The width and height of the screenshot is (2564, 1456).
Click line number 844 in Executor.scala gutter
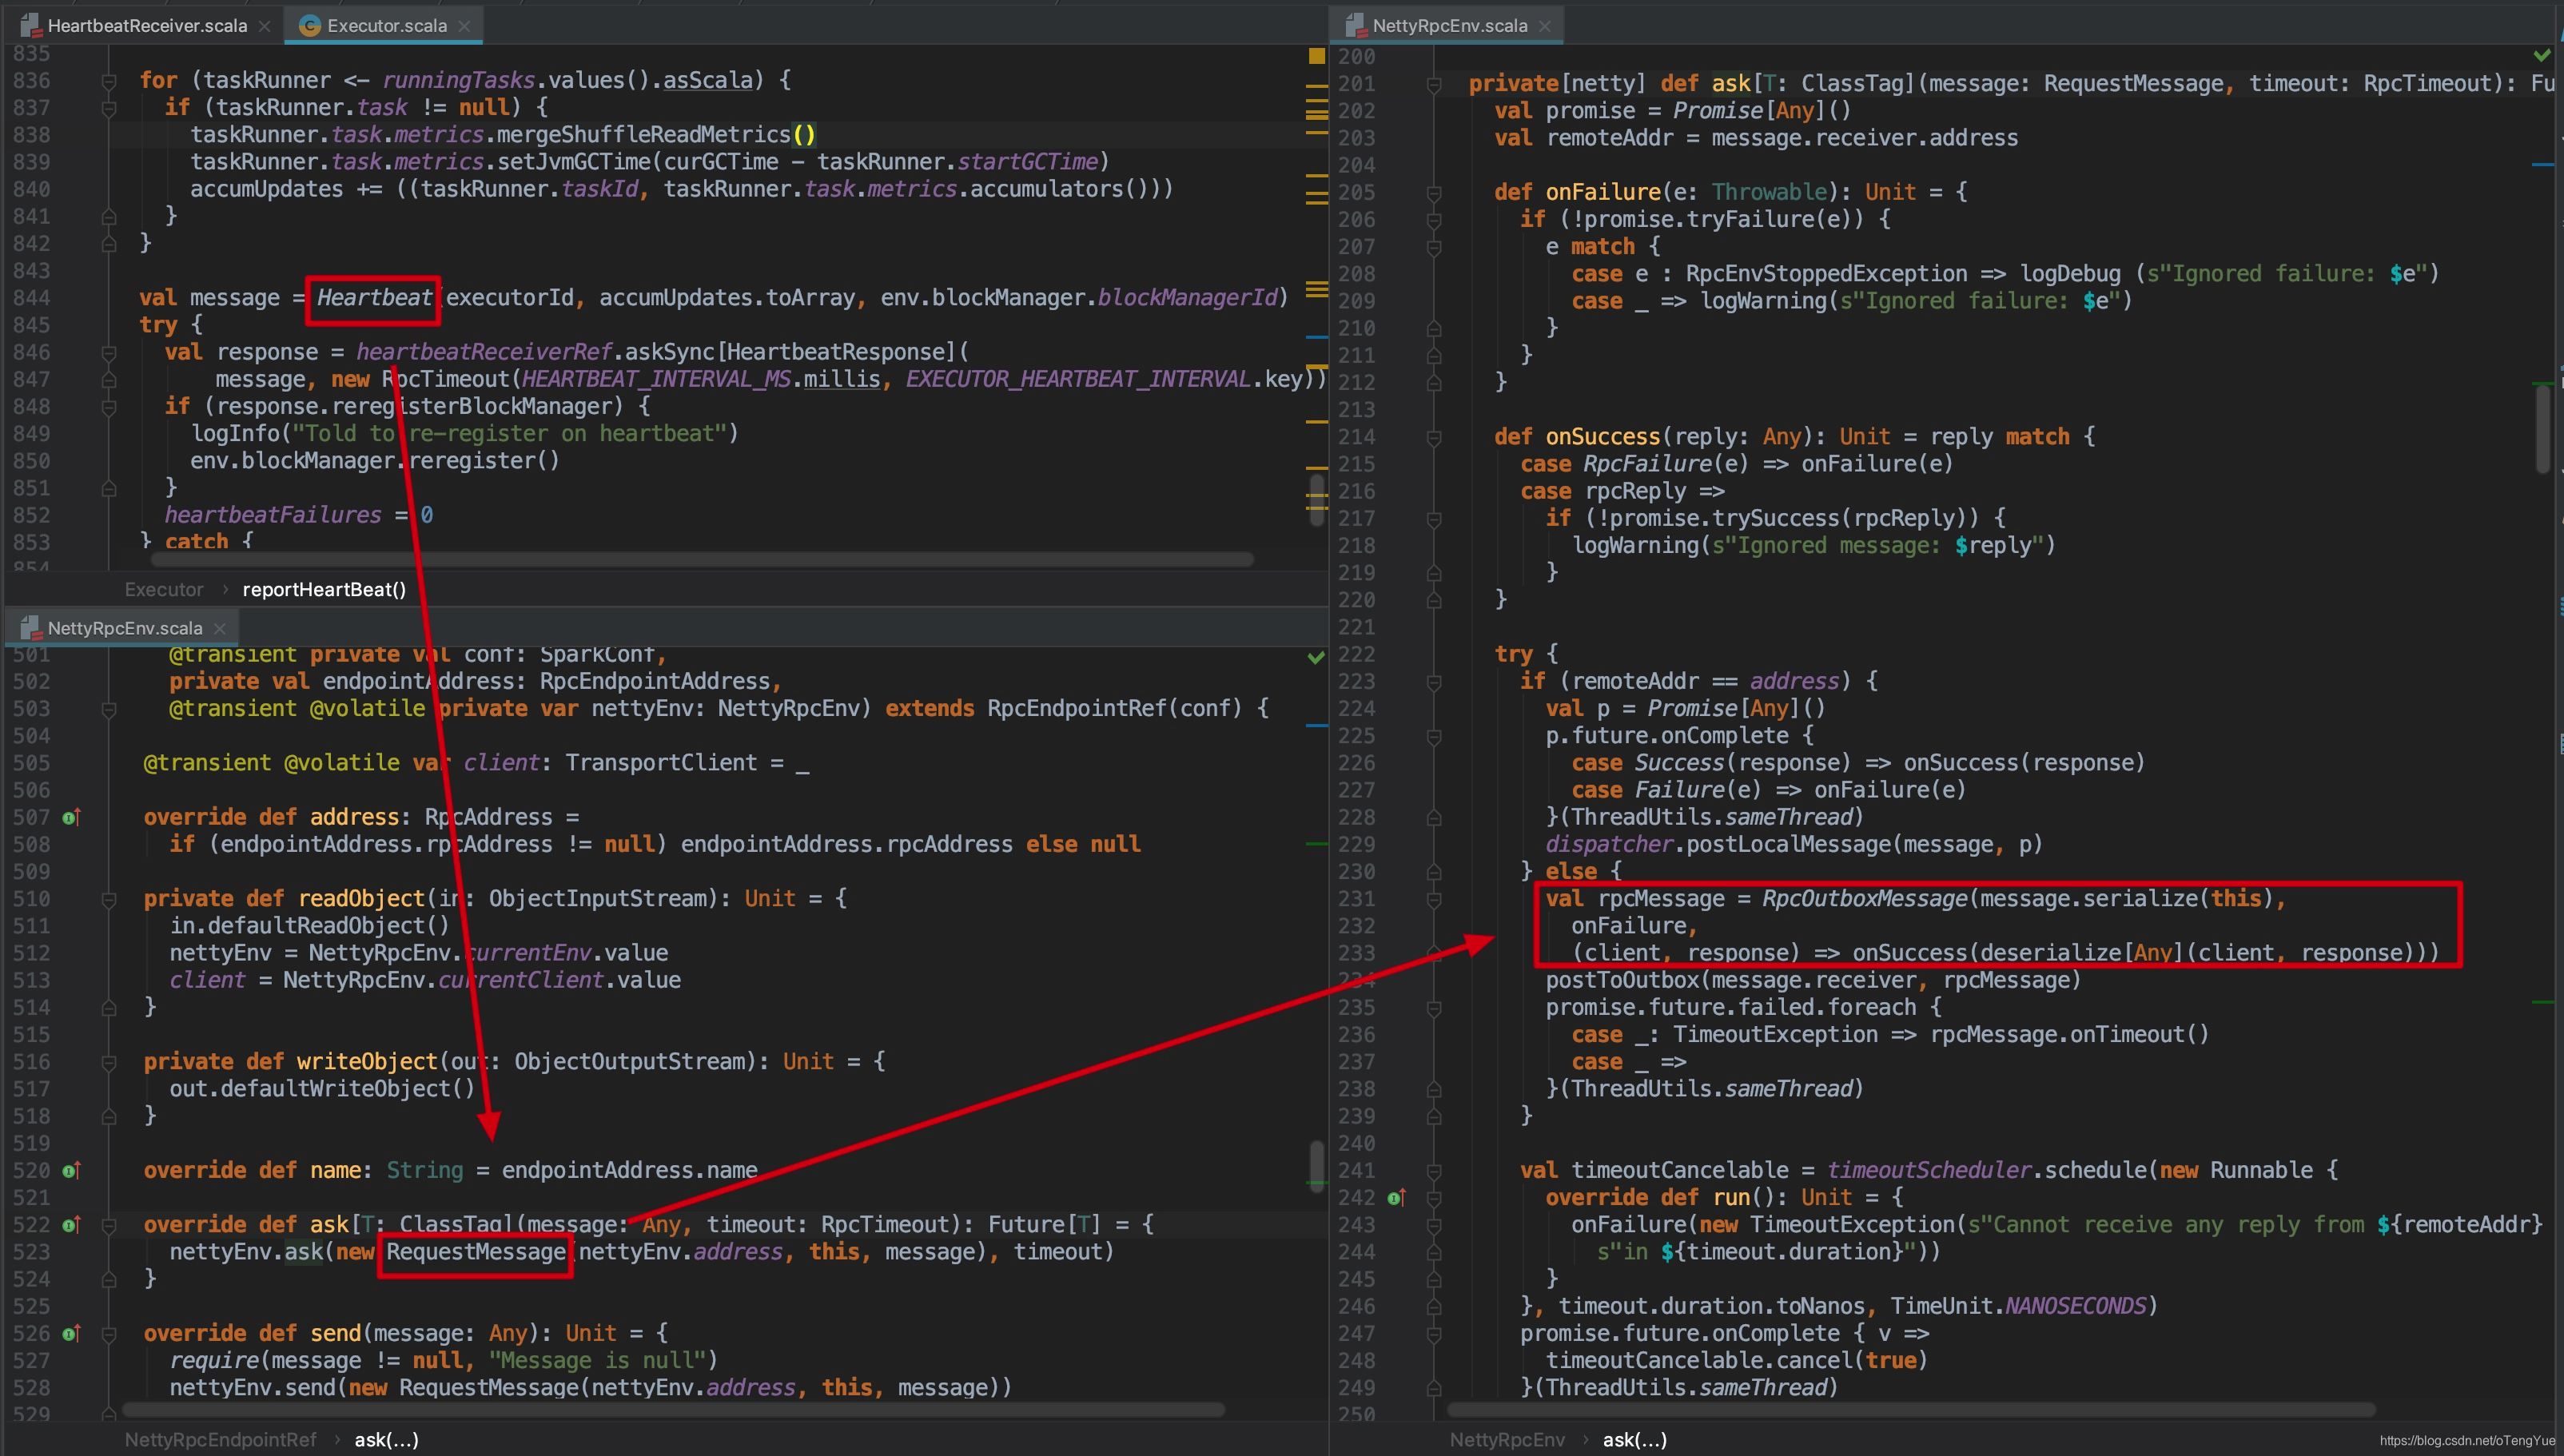[x=31, y=298]
